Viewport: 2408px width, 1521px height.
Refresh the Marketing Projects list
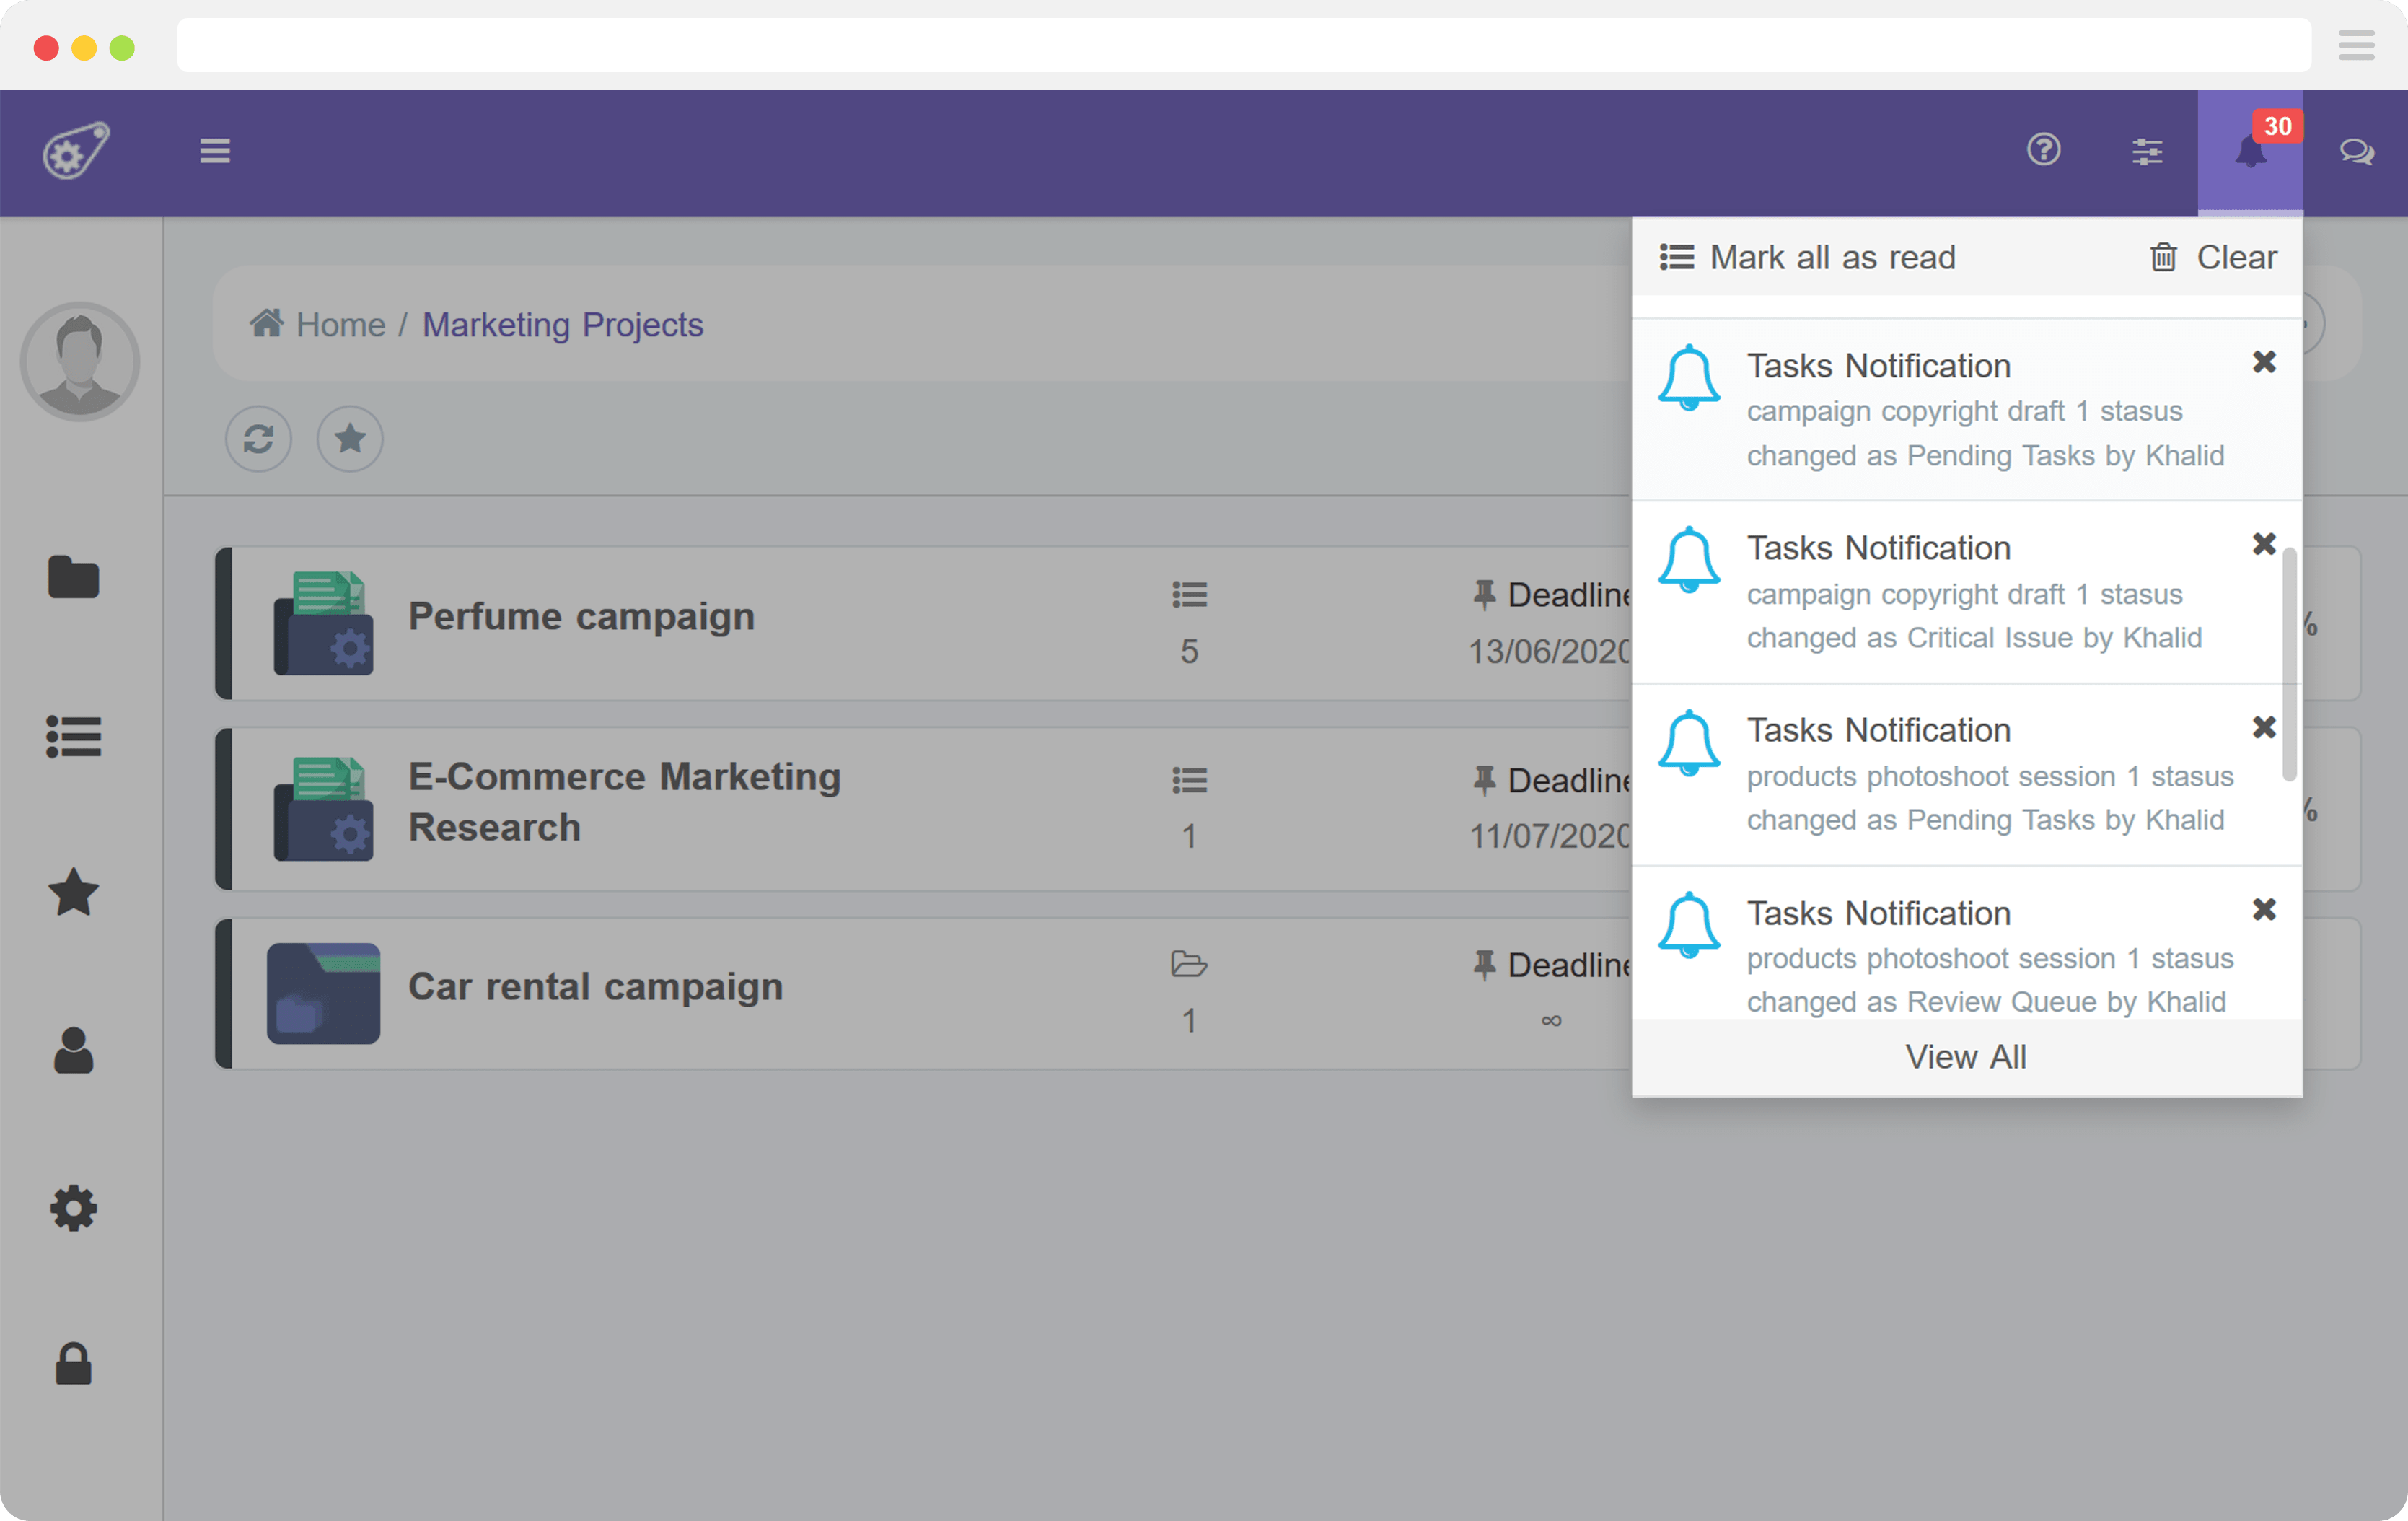(258, 438)
